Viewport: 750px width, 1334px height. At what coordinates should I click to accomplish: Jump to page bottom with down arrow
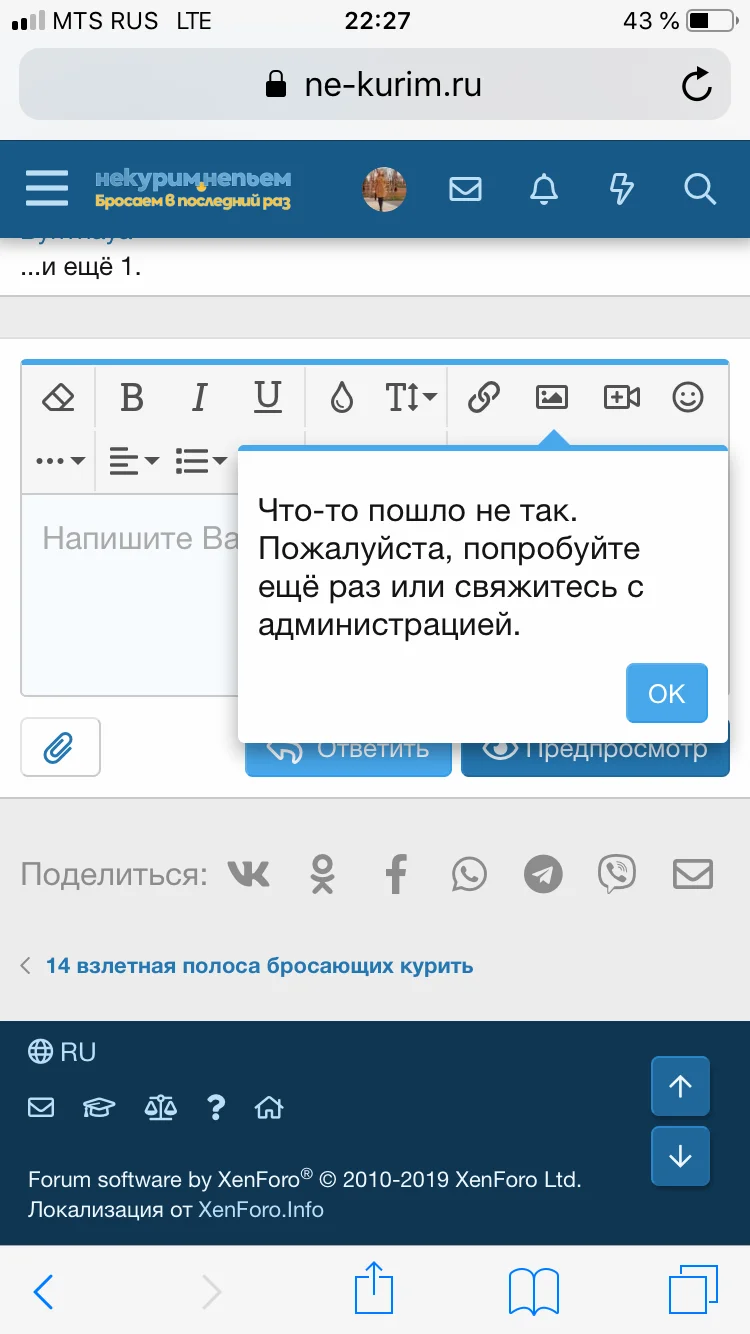pos(680,1156)
